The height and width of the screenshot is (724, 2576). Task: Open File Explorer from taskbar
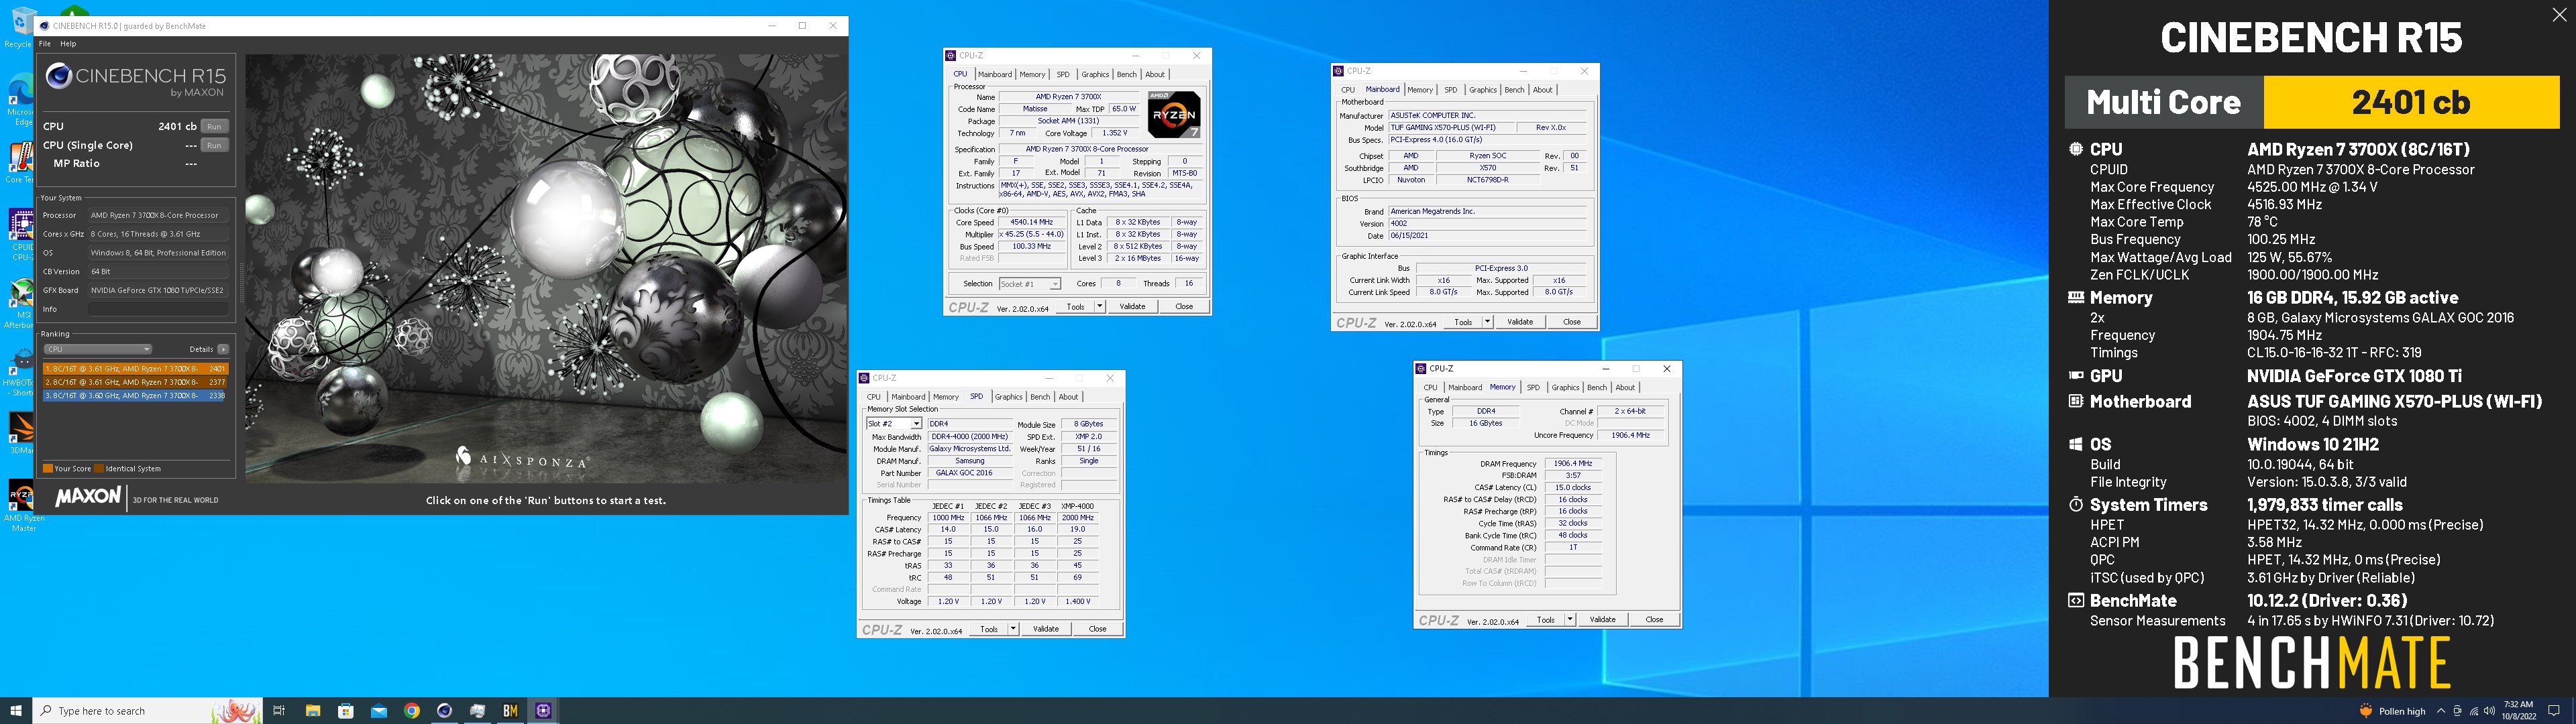313,711
